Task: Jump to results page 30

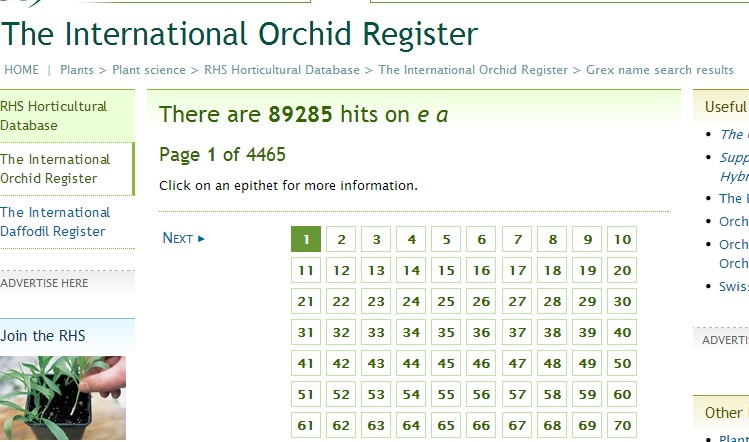Action: point(622,301)
